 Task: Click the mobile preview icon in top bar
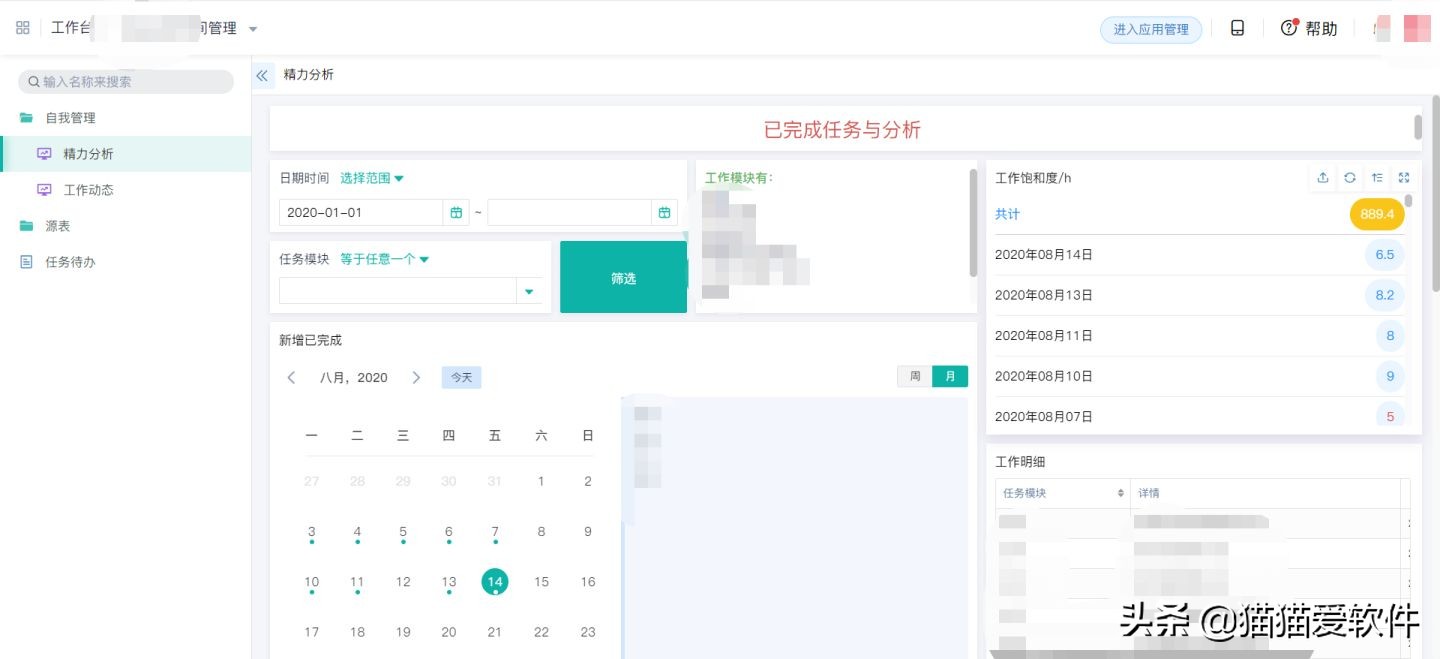click(x=1237, y=28)
